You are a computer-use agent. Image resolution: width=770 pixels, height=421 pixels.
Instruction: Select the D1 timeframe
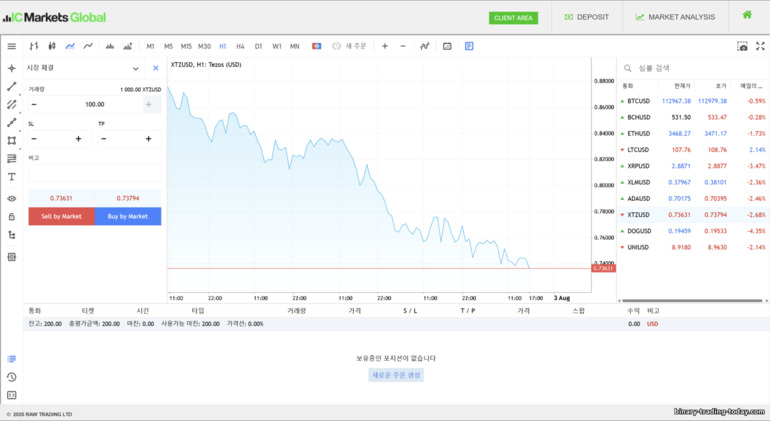click(x=258, y=46)
